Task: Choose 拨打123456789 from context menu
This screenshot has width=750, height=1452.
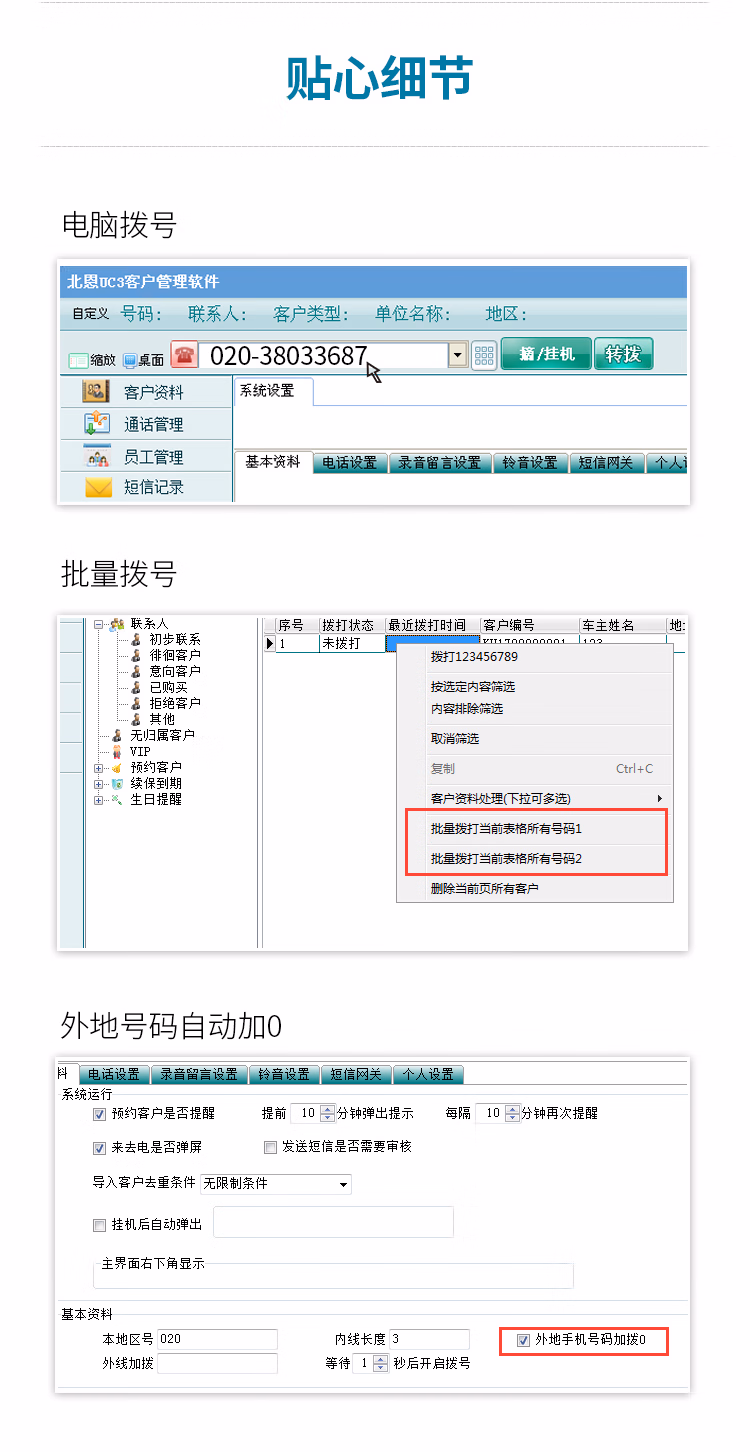Action: [x=474, y=657]
